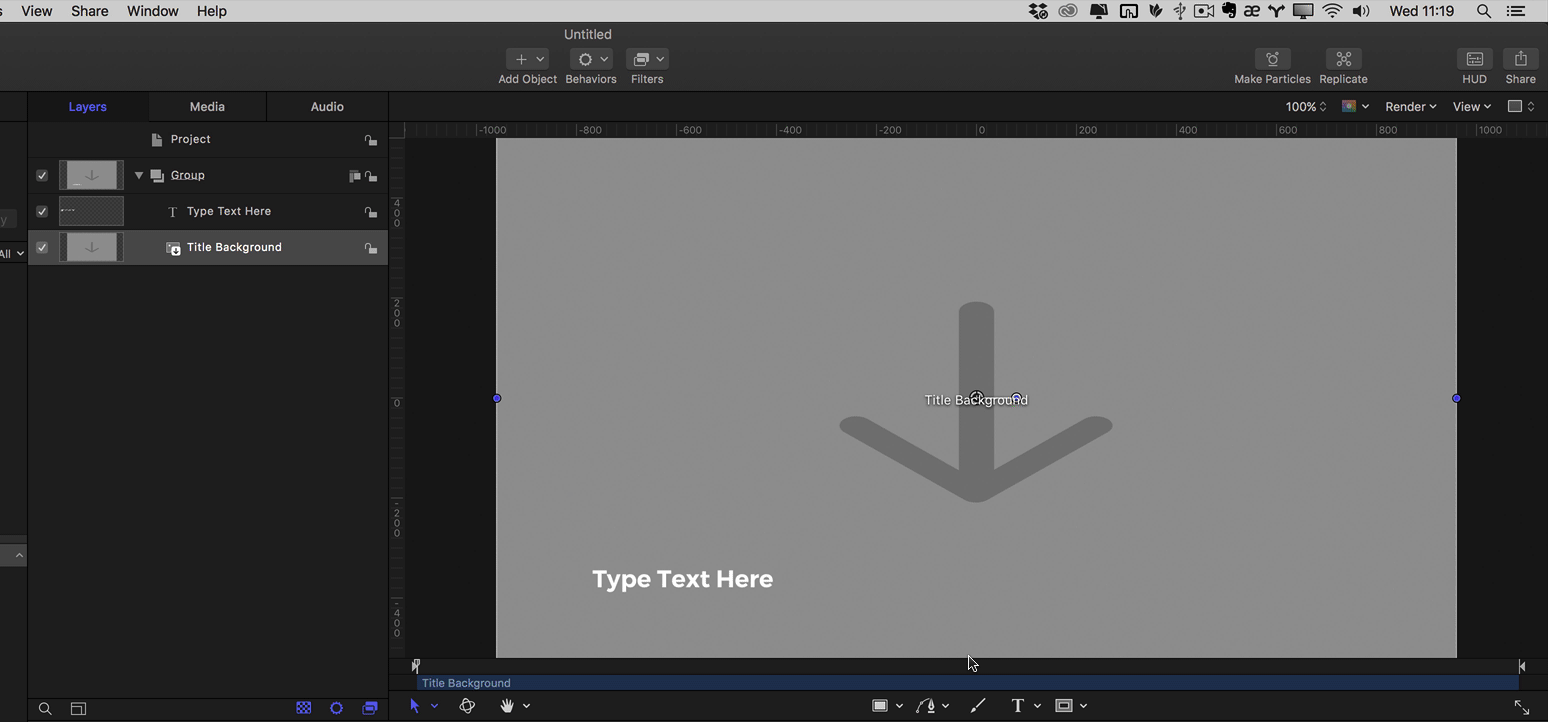Click Type Text Here on canvas
Viewport: 1548px width, 722px height.
pyautogui.click(x=683, y=579)
